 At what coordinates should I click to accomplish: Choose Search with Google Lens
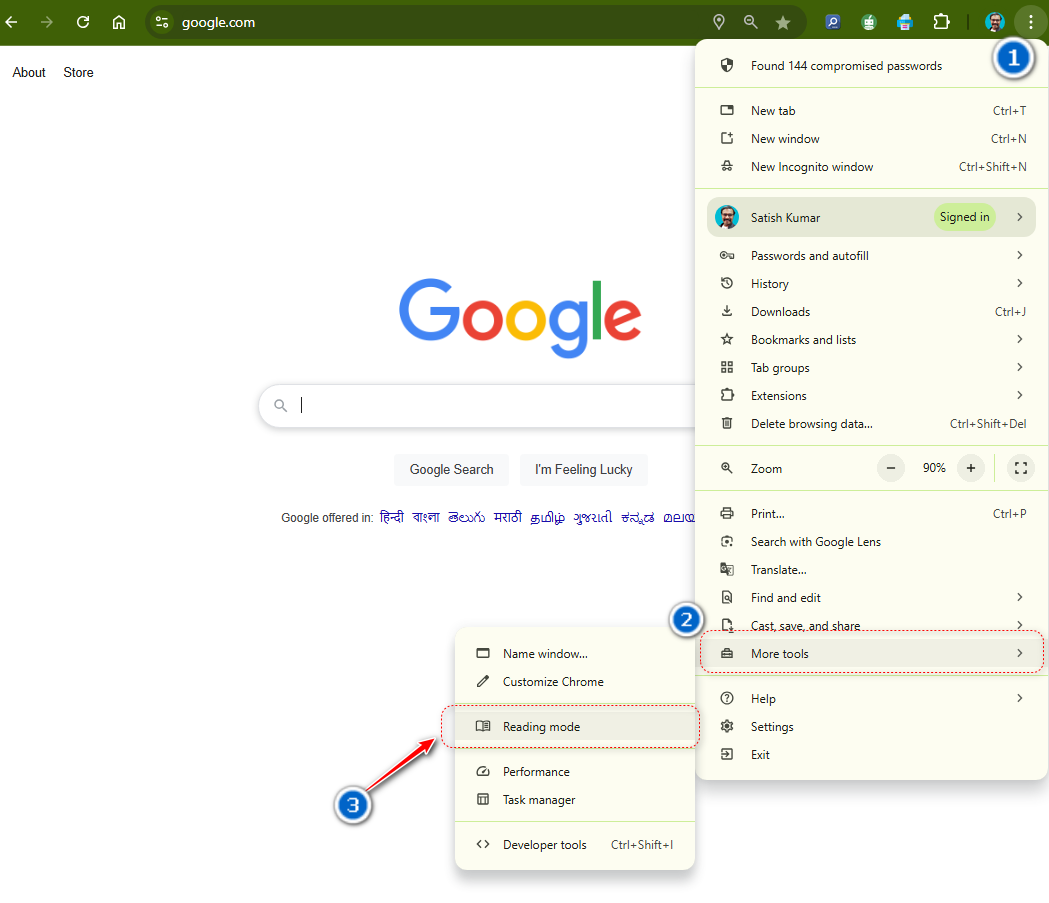(872, 542)
